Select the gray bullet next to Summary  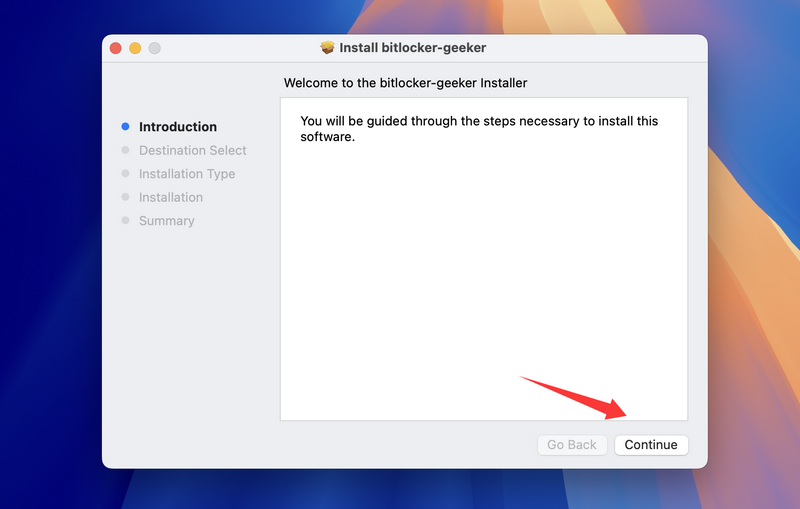coord(125,221)
